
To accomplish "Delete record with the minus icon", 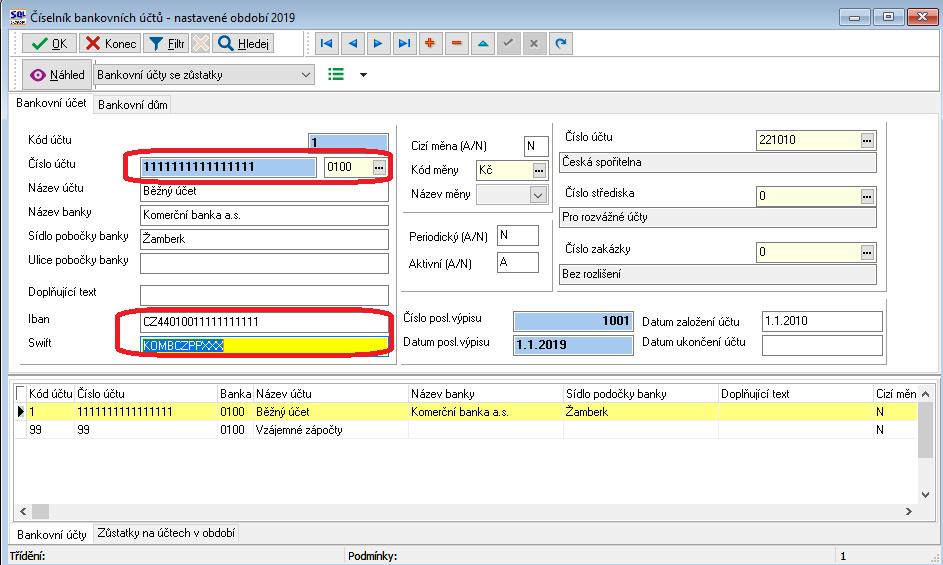I will click(456, 43).
